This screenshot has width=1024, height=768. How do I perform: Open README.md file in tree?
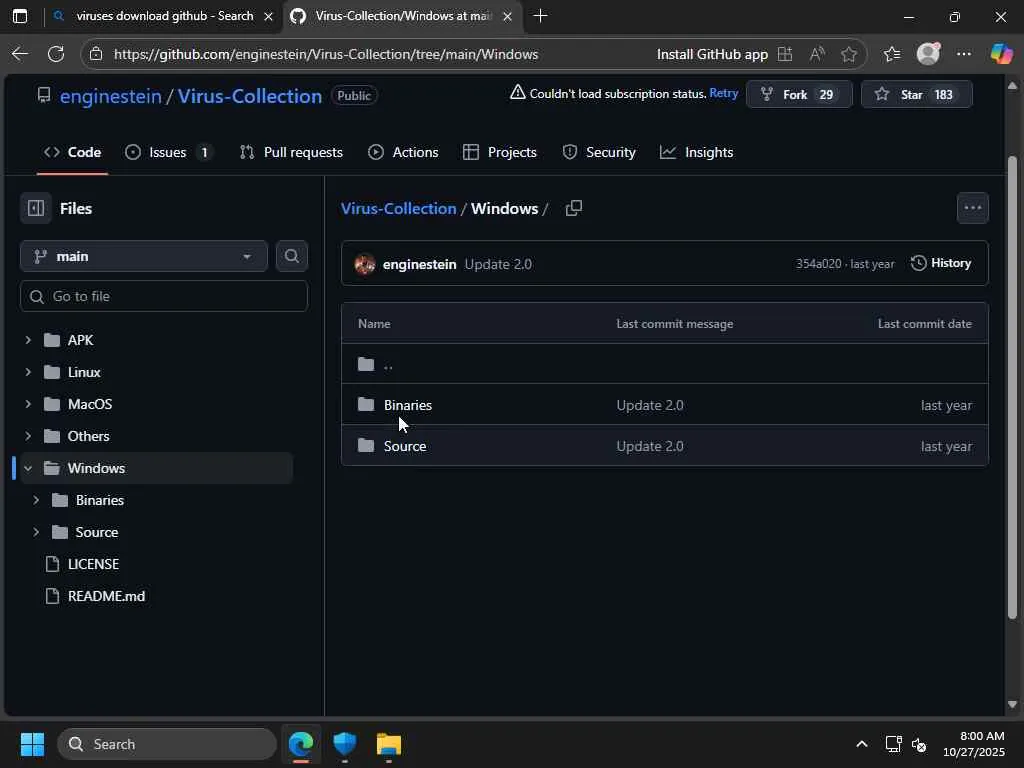106,596
